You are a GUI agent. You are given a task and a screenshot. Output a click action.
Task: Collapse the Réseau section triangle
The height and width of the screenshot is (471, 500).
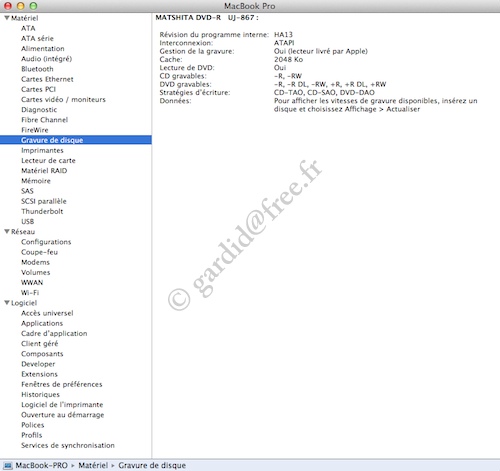point(7,232)
